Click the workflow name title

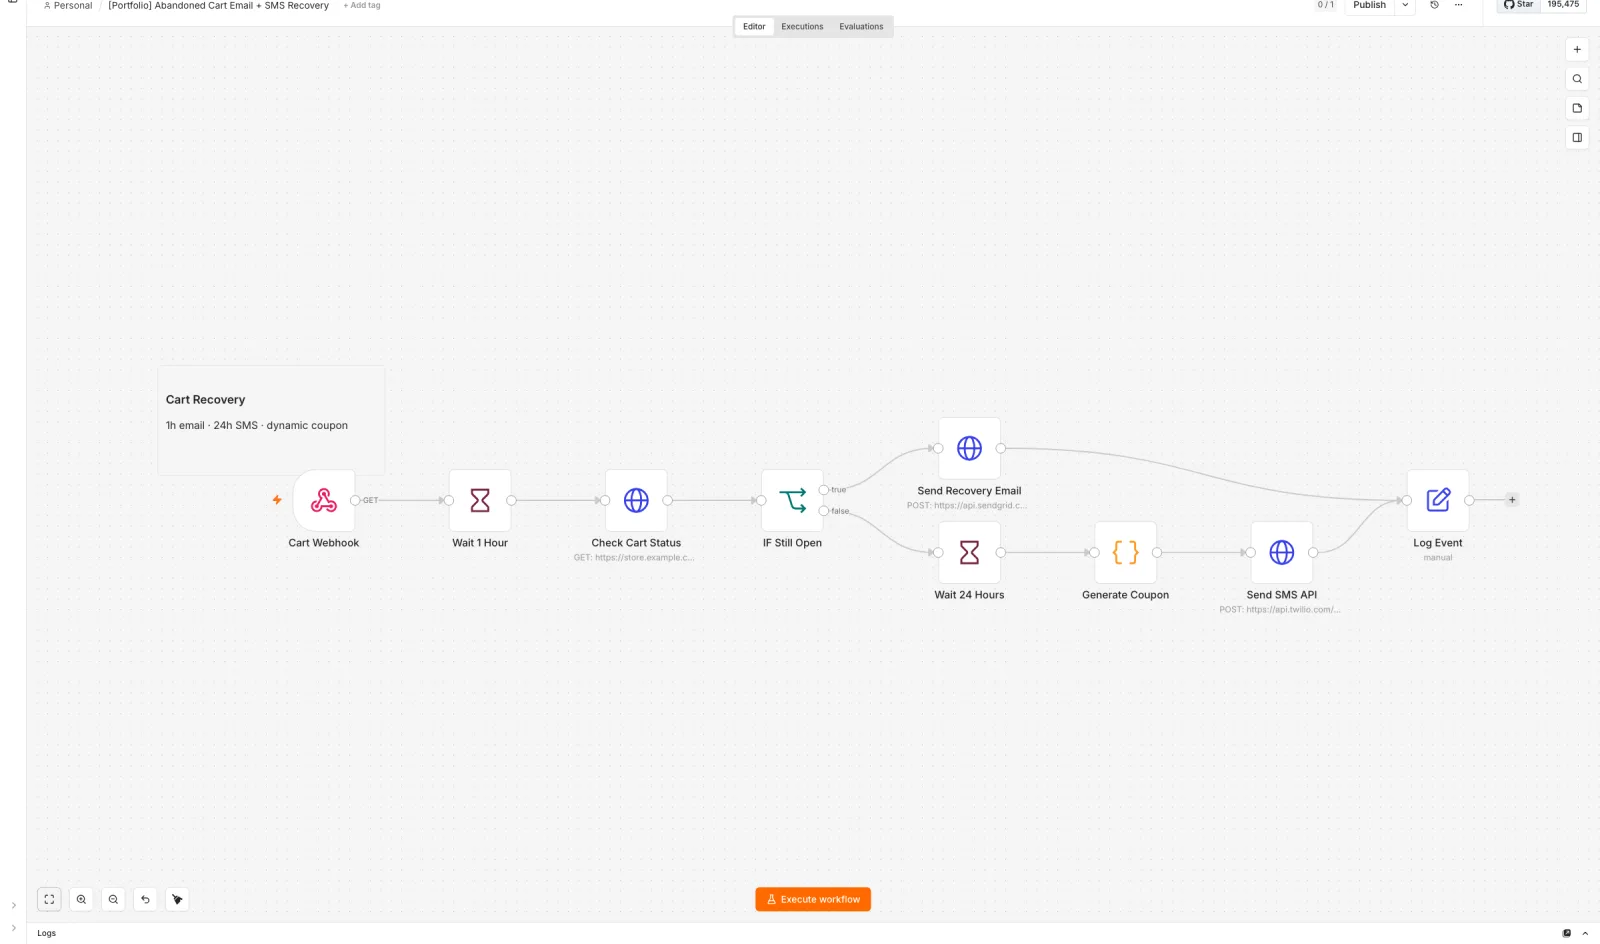click(x=218, y=5)
